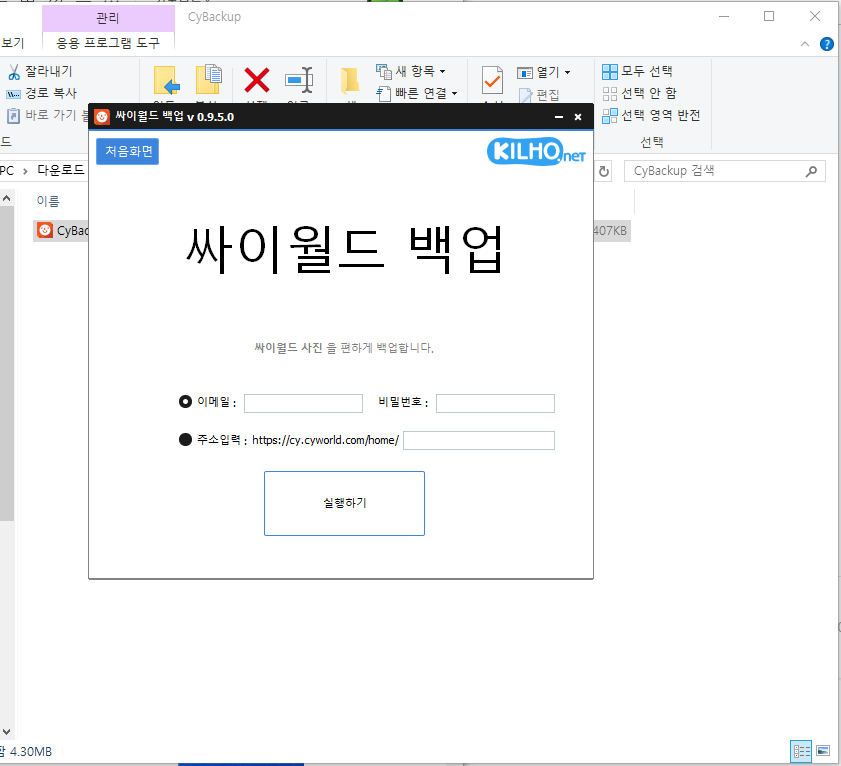Open the 보기 ribbon tab
Screen dimensions: 841x766
click(x=12, y=43)
